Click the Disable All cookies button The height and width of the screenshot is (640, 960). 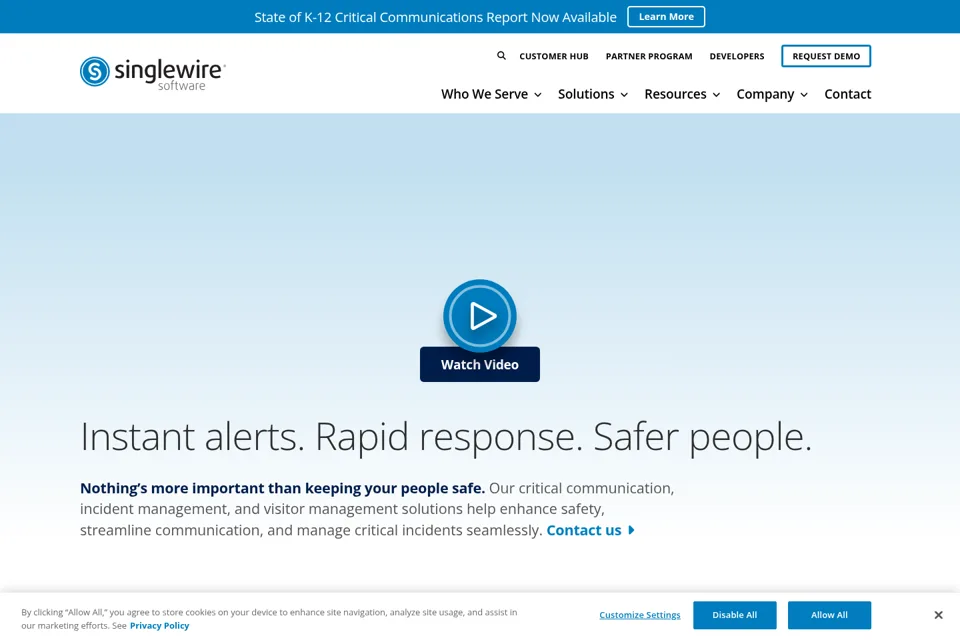[735, 615]
